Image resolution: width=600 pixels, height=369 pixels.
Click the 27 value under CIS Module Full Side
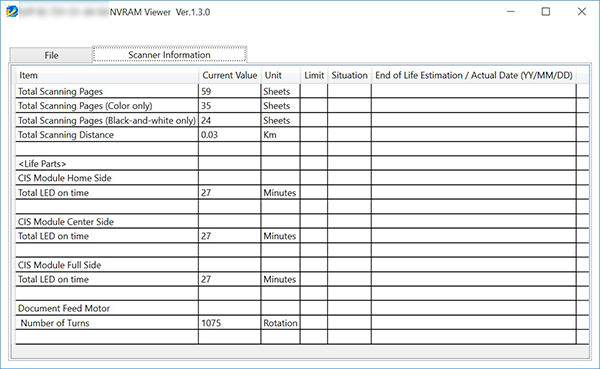[x=206, y=279]
